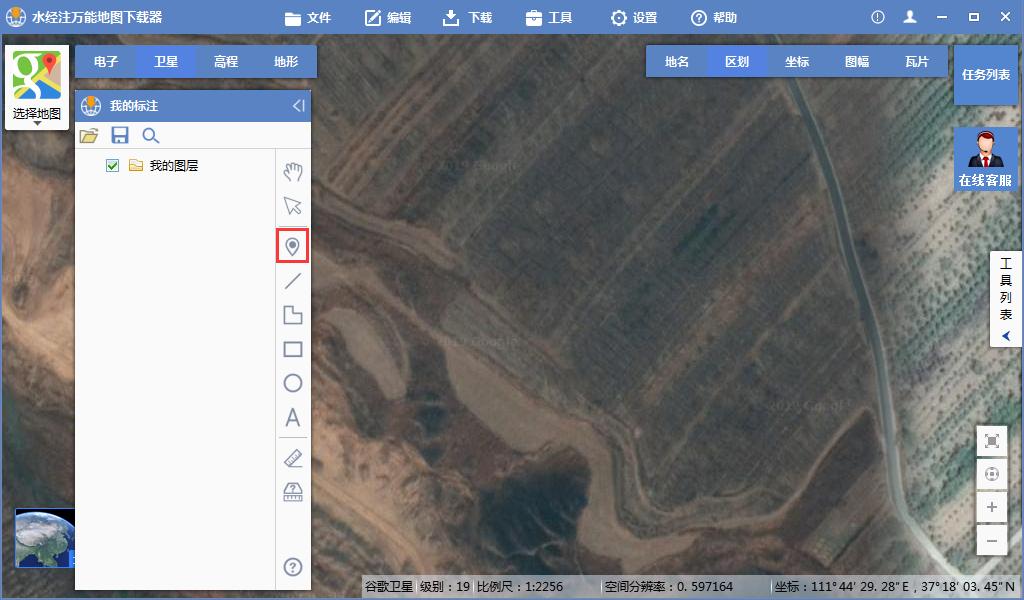Switch to 地形 map tab
Screen dimensions: 1024x600
pyautogui.click(x=286, y=61)
